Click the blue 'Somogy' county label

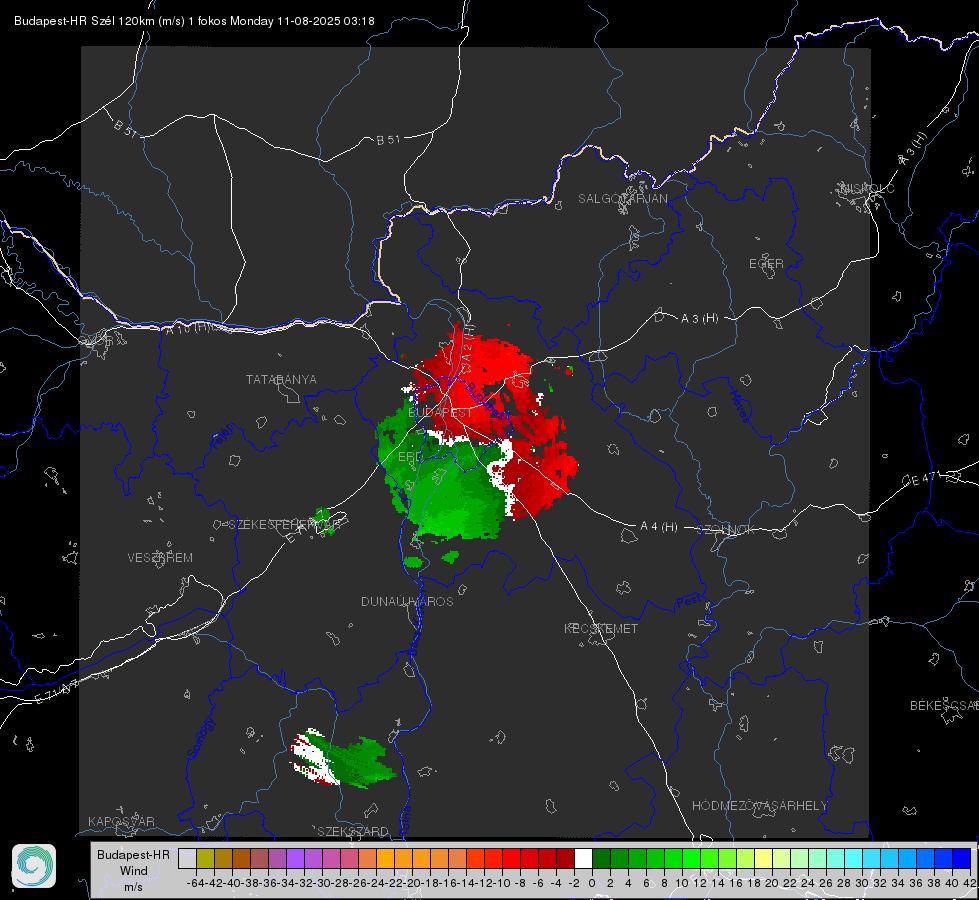201,738
